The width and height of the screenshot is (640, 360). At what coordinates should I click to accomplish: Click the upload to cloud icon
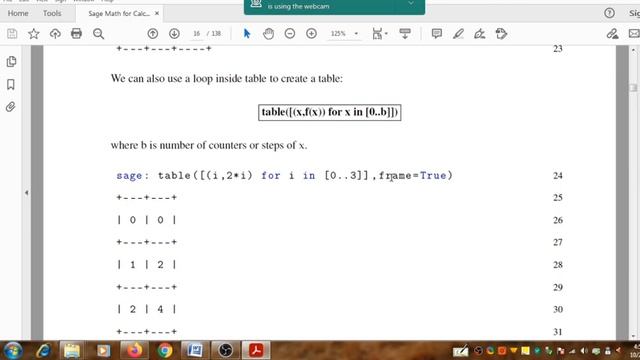click(55, 33)
